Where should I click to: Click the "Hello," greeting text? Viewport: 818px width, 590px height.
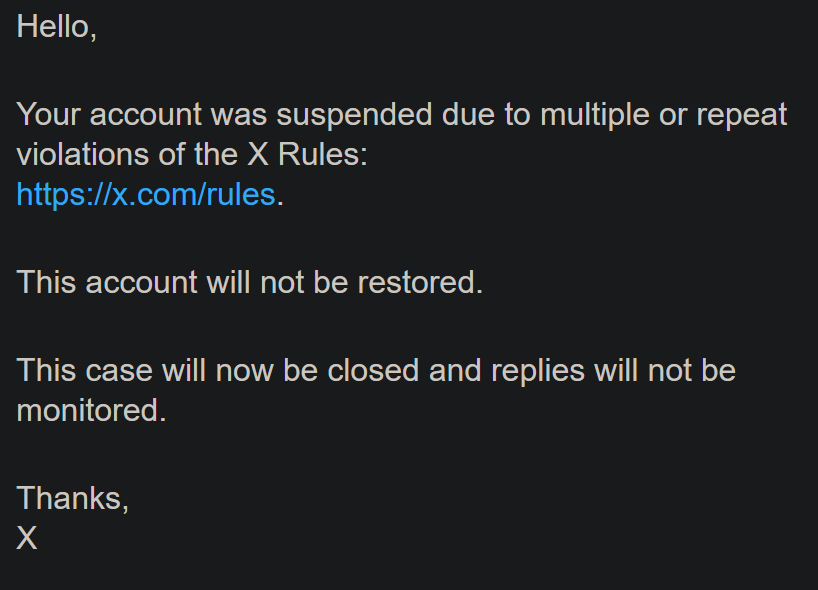(x=56, y=27)
